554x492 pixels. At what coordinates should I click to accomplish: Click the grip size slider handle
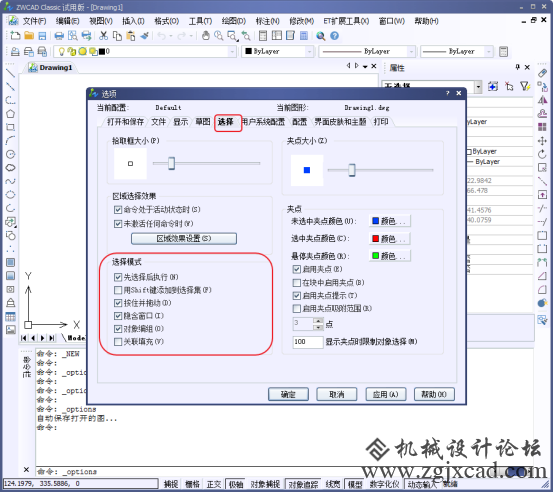pos(352,170)
